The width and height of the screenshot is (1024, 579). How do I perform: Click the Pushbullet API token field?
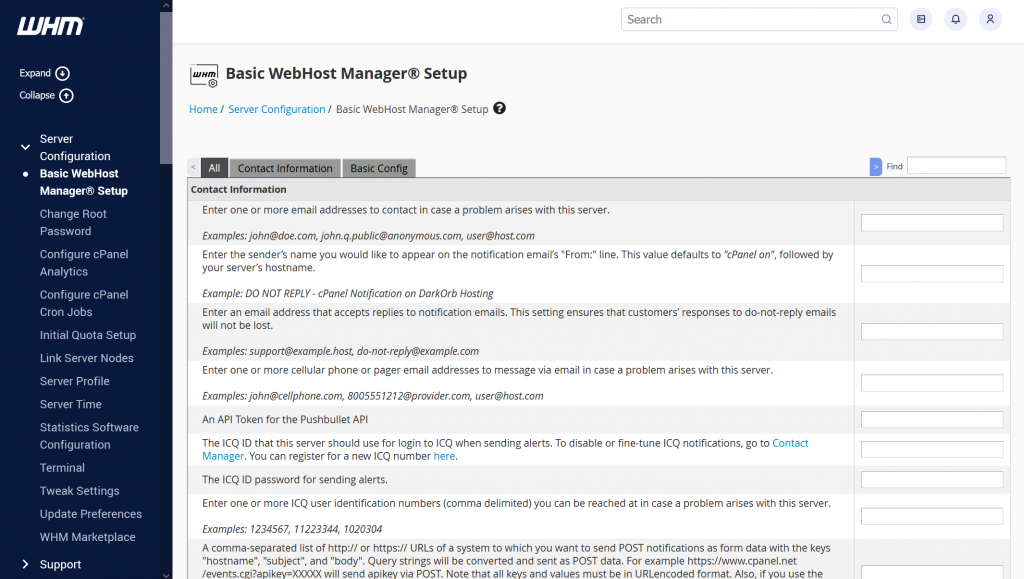click(932, 419)
